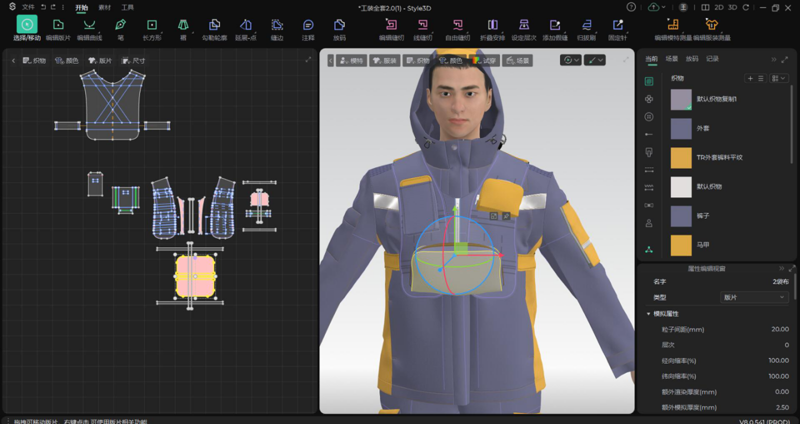The height and width of the screenshot is (424, 800).
Task: Click the 线缝纫 sewing tool
Action: [x=423, y=27]
